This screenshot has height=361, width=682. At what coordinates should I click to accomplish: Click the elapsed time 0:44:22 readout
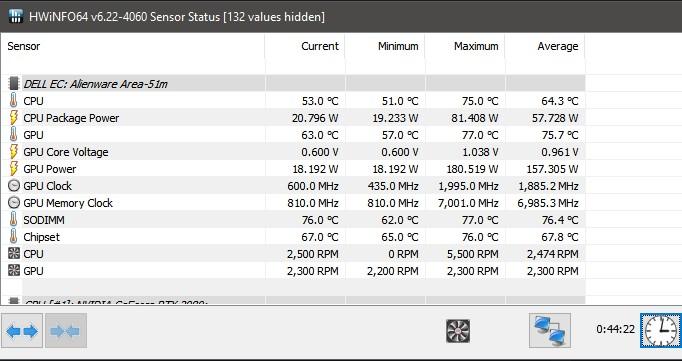coord(615,329)
